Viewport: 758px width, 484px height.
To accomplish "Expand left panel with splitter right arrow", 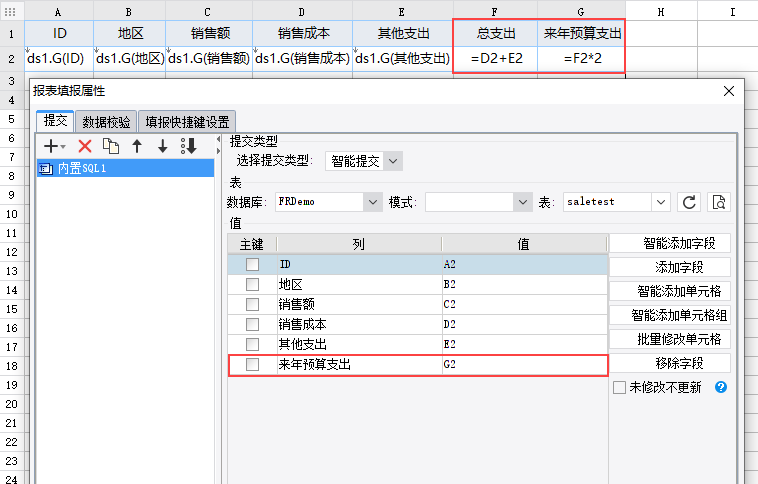I will pyautogui.click(x=219, y=151).
